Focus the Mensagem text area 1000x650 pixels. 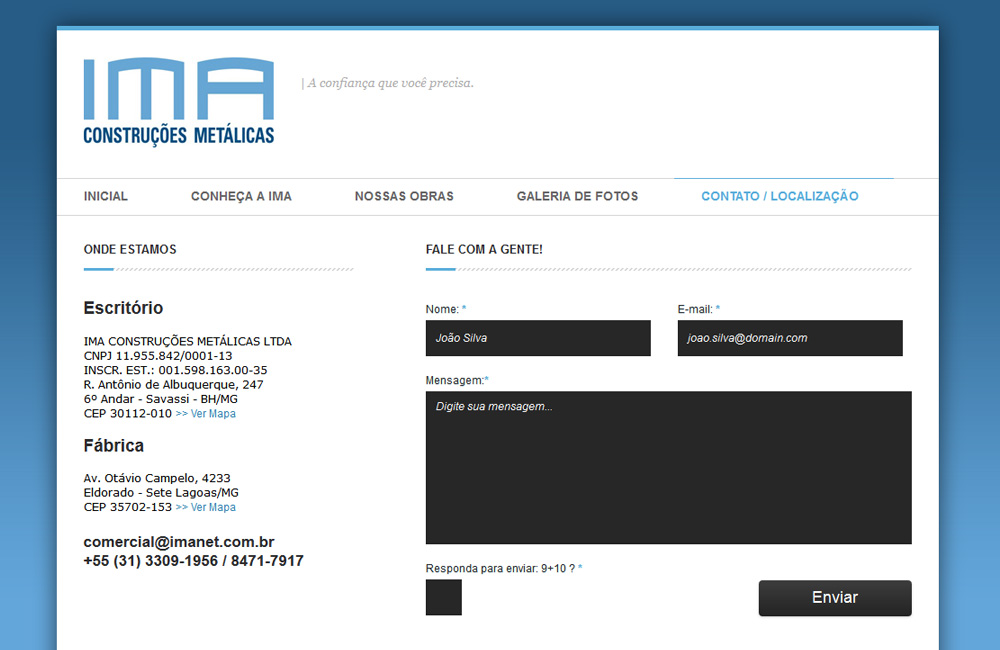click(668, 468)
